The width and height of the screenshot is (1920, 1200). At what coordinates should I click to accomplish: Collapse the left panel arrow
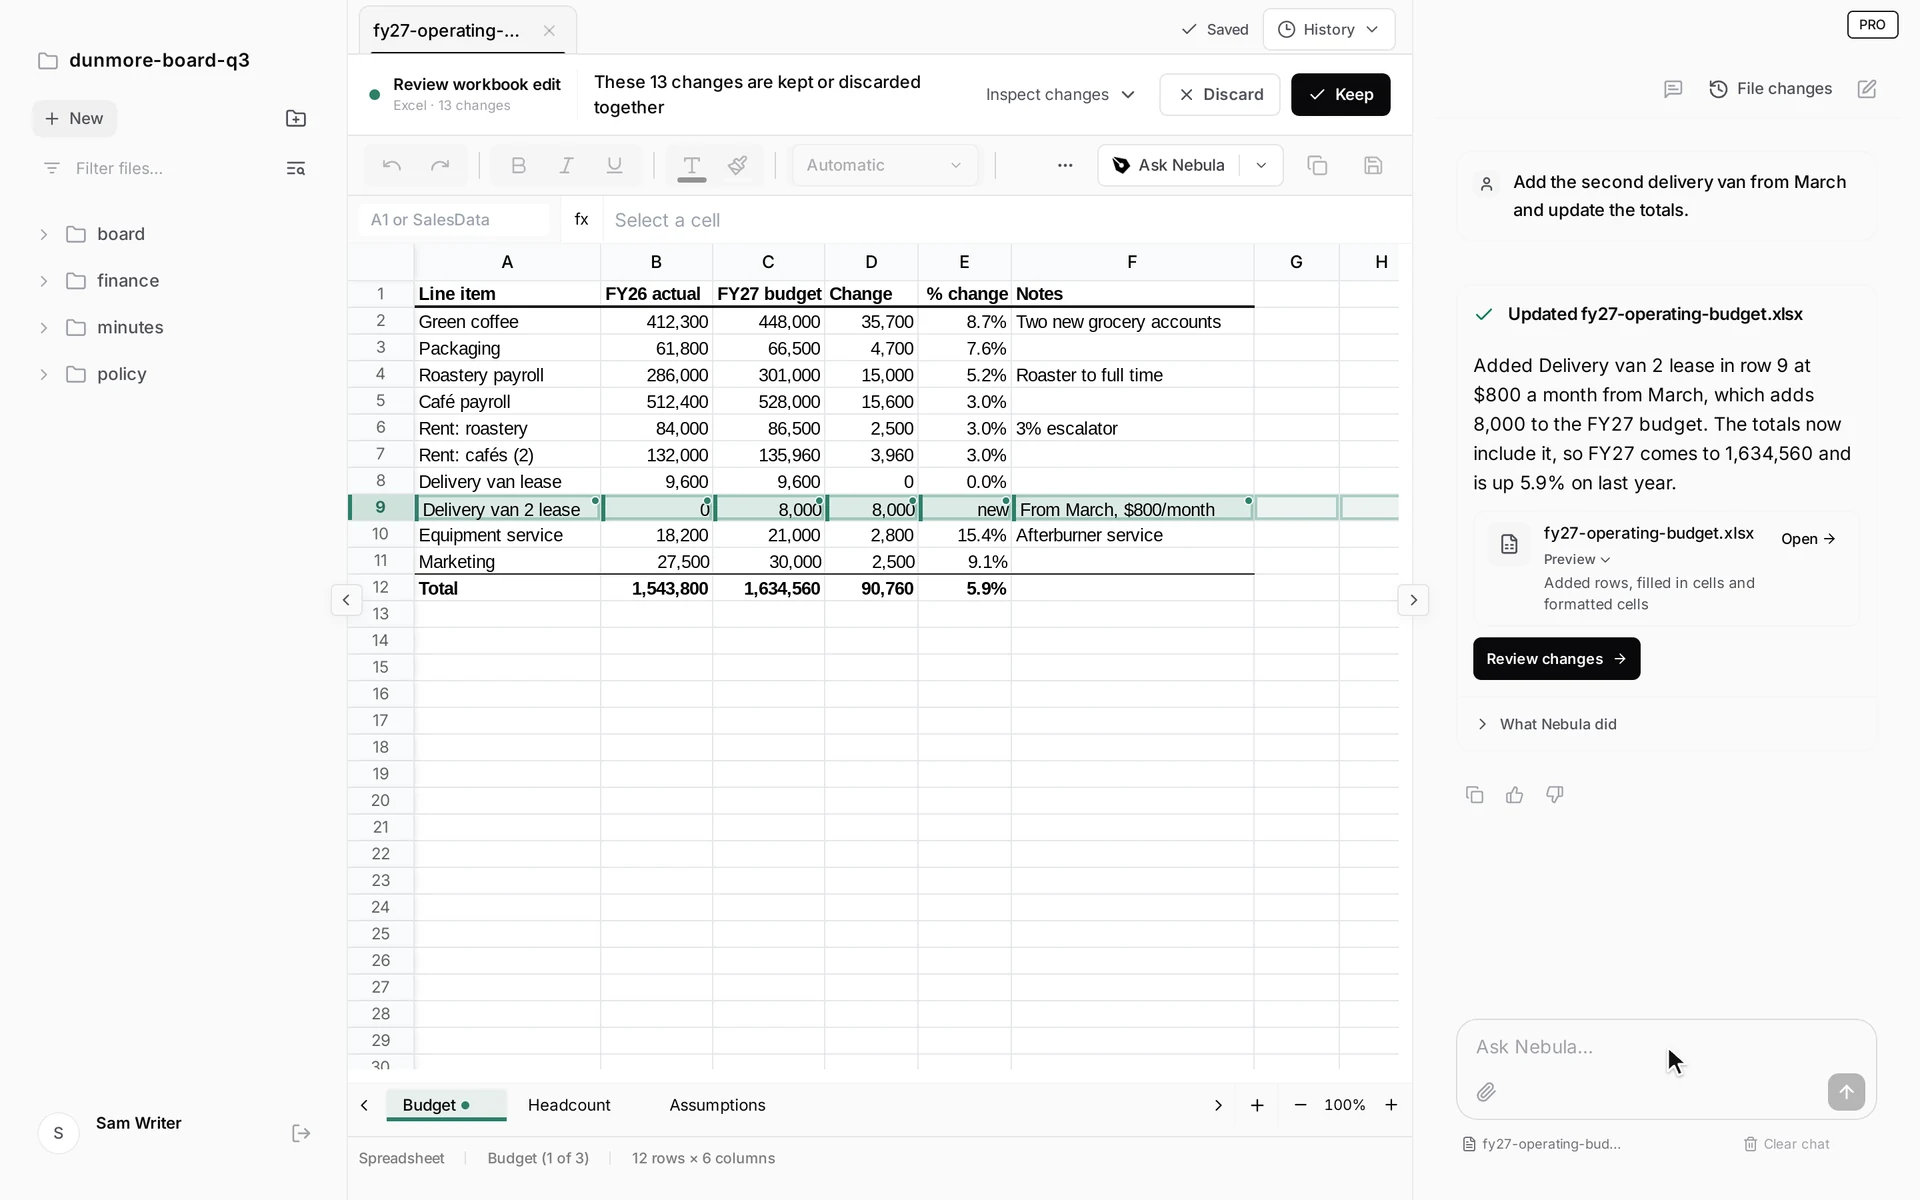click(346, 600)
